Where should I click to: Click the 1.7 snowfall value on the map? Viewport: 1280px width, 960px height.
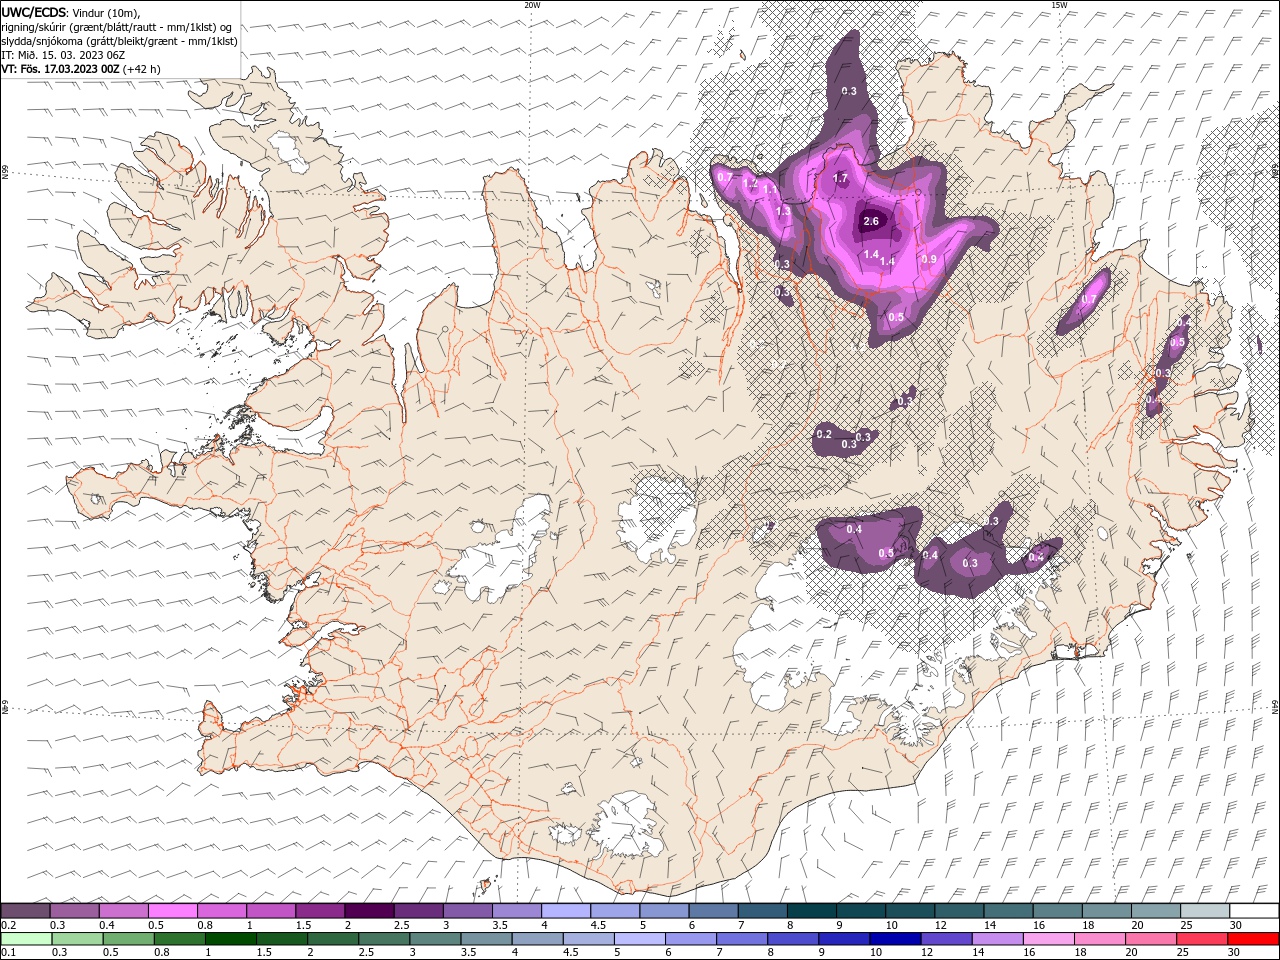[840, 178]
